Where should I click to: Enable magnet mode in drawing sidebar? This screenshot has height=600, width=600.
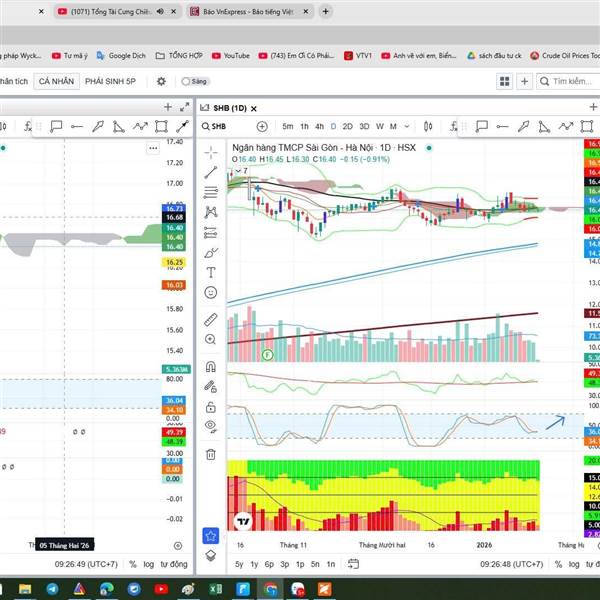(x=210, y=367)
